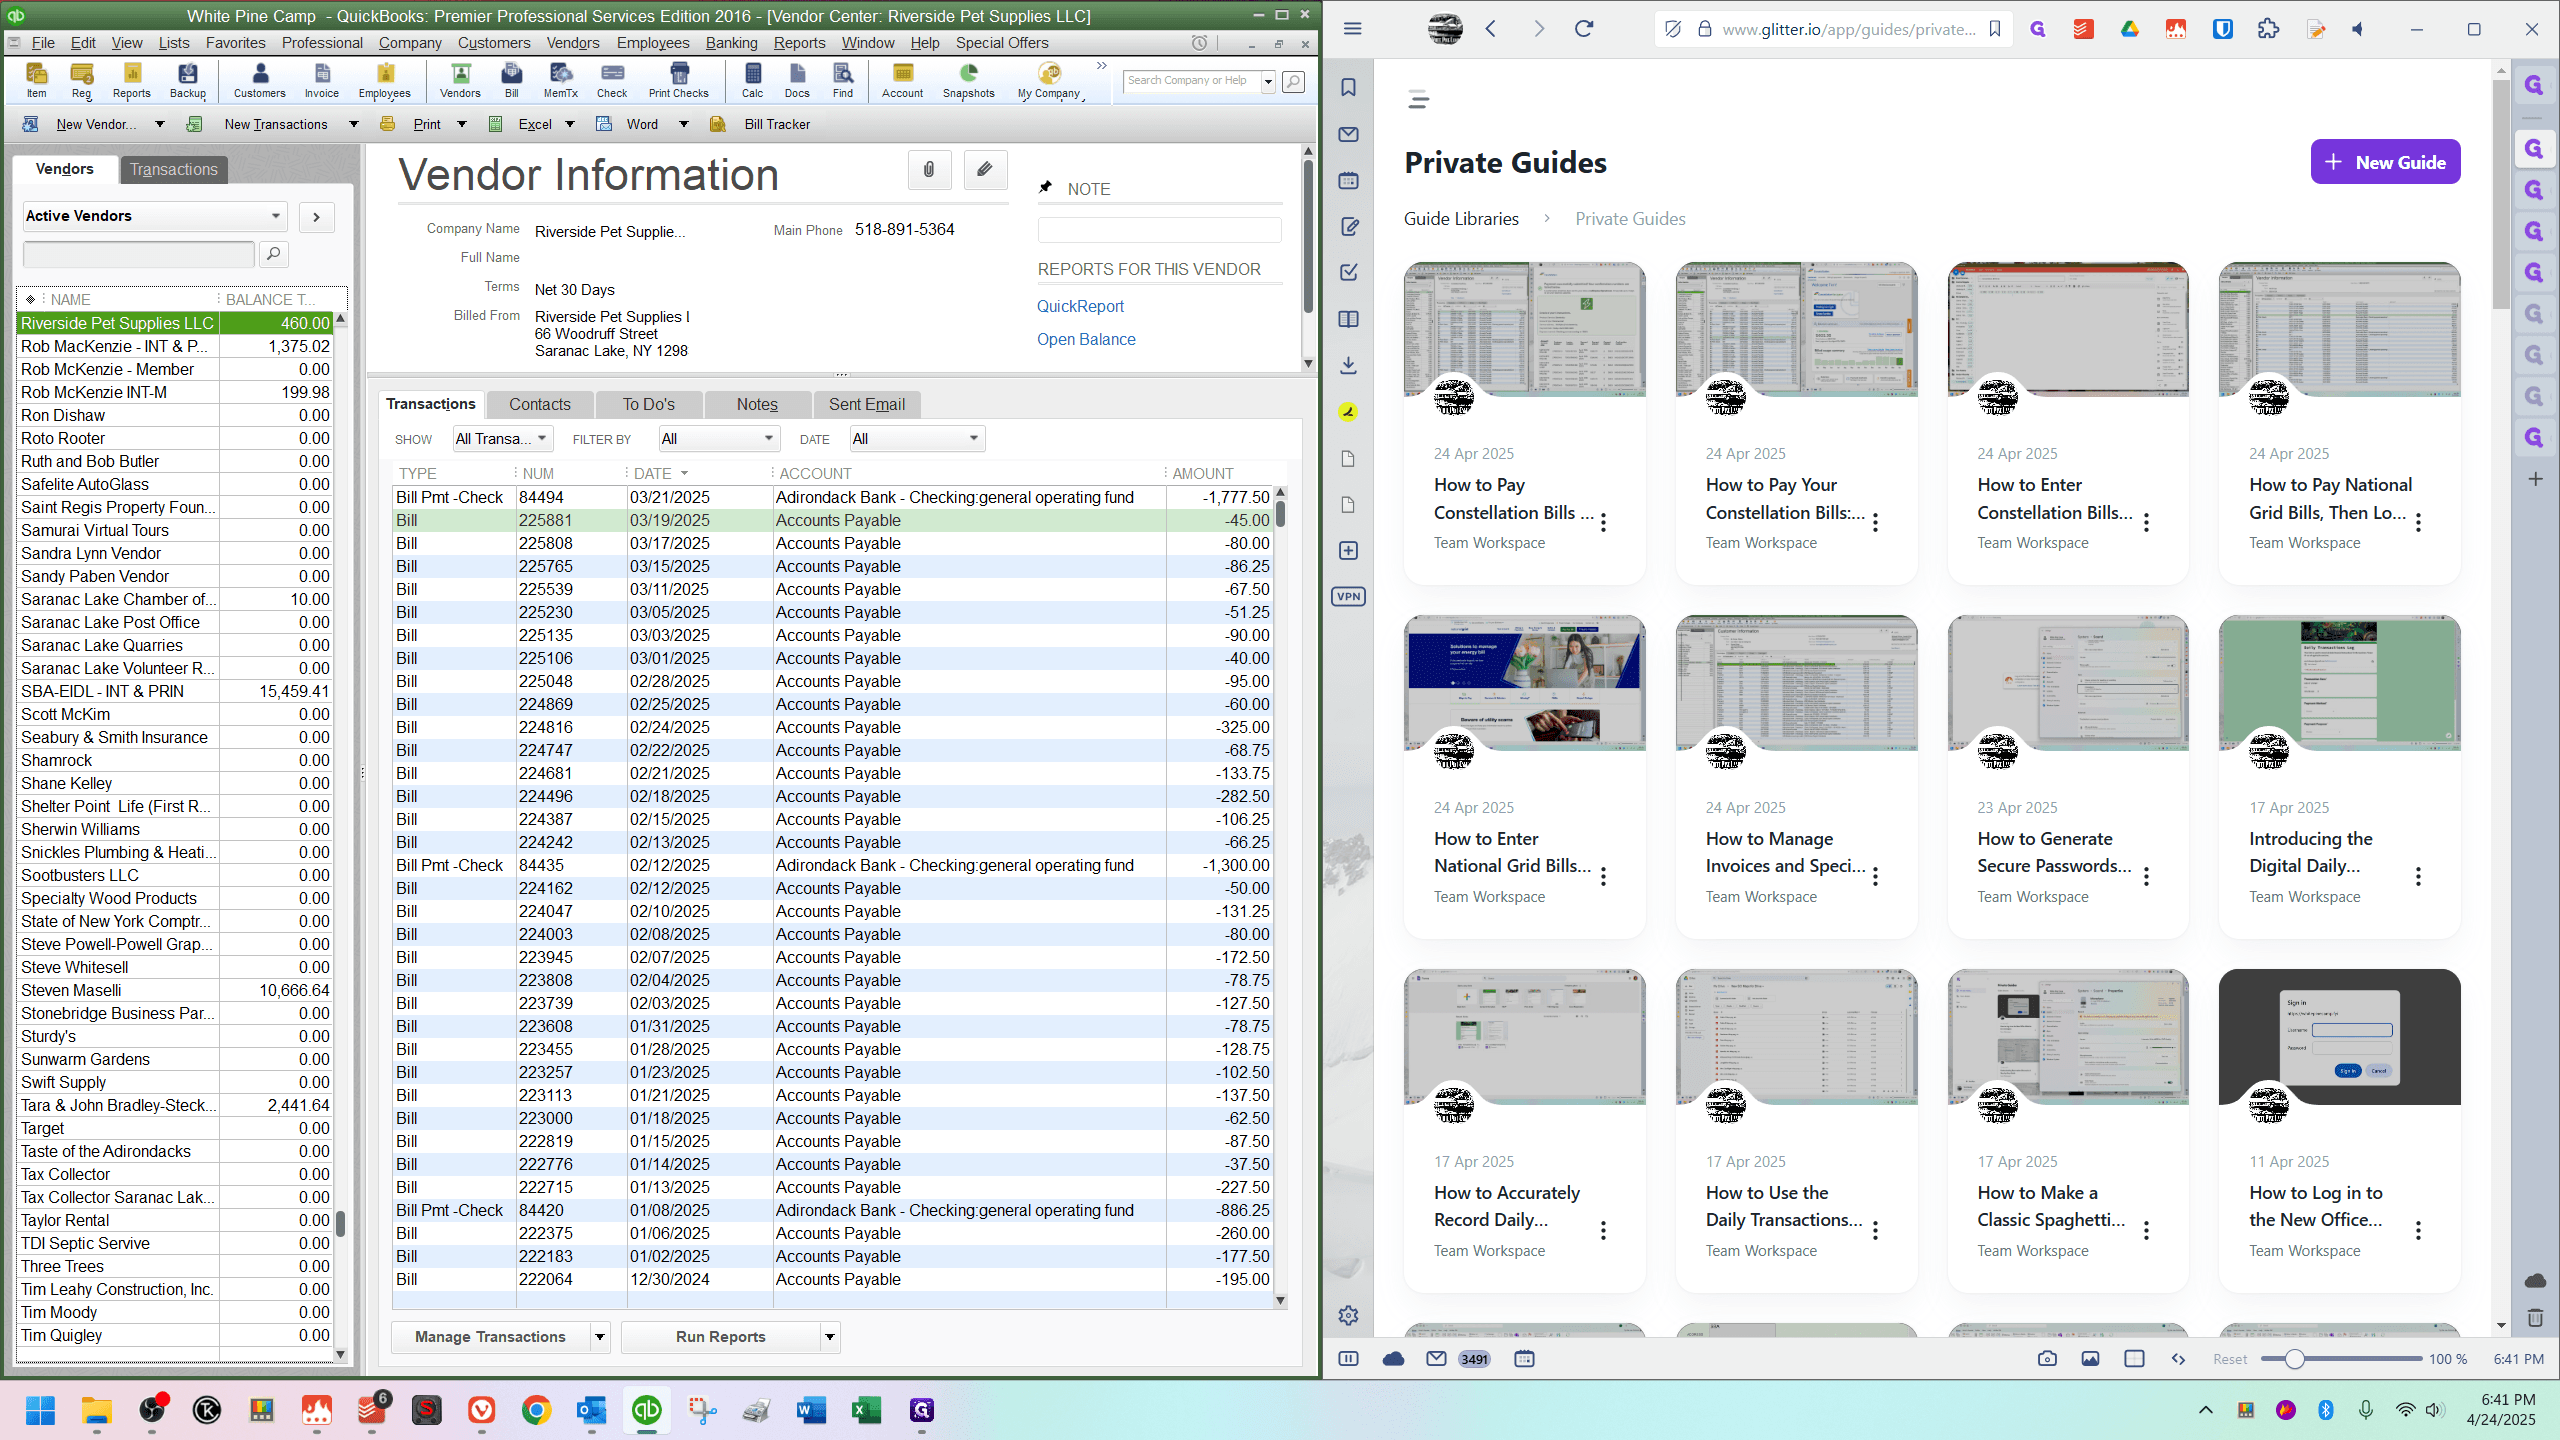The image size is (2560, 1440).
Task: Click the New Guide button
Action: click(2386, 162)
